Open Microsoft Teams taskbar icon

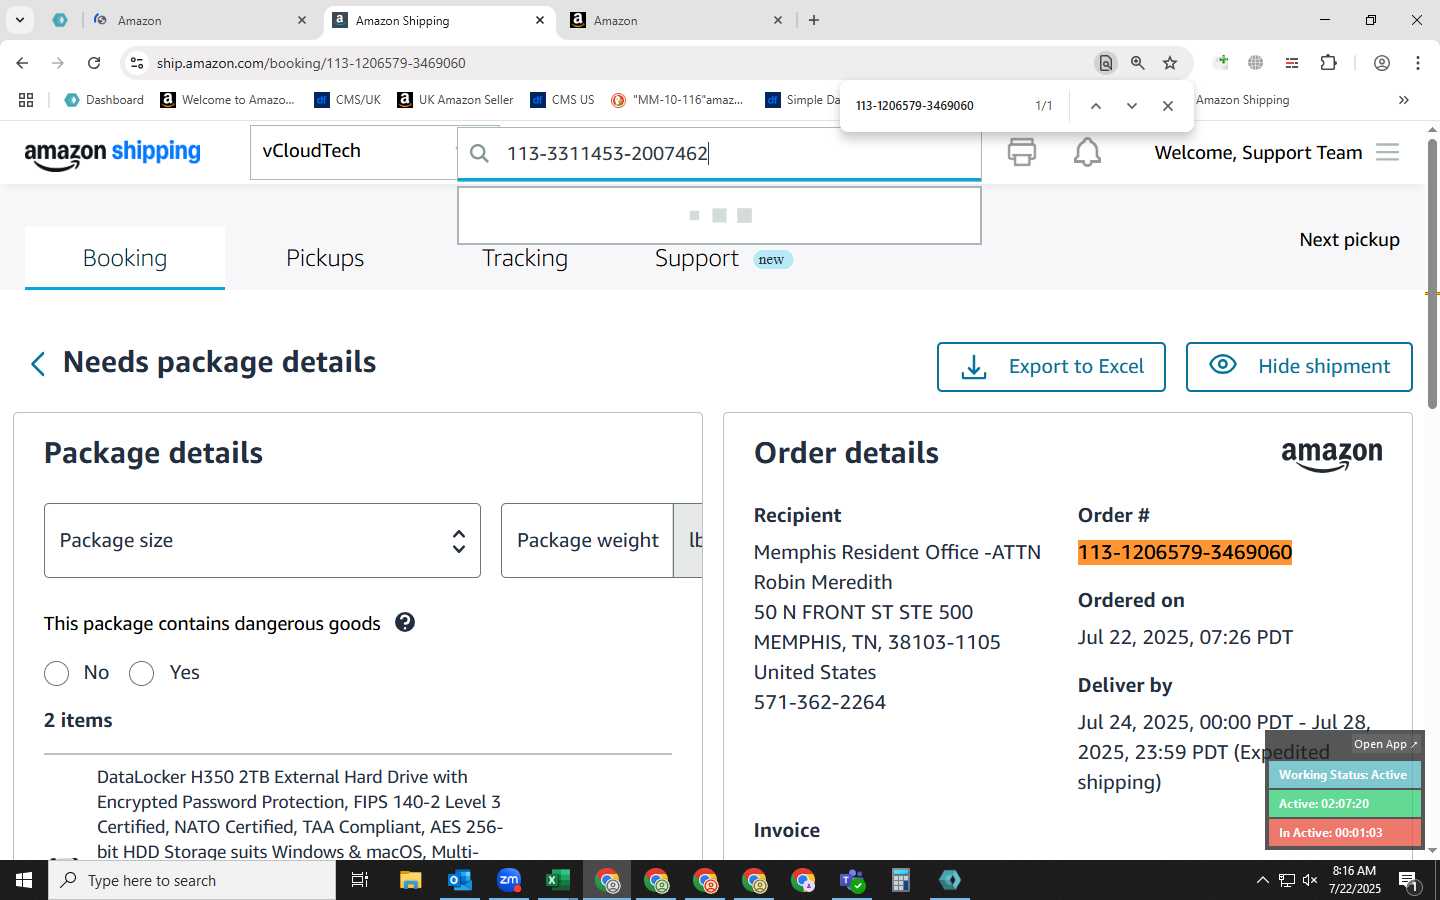(852, 880)
